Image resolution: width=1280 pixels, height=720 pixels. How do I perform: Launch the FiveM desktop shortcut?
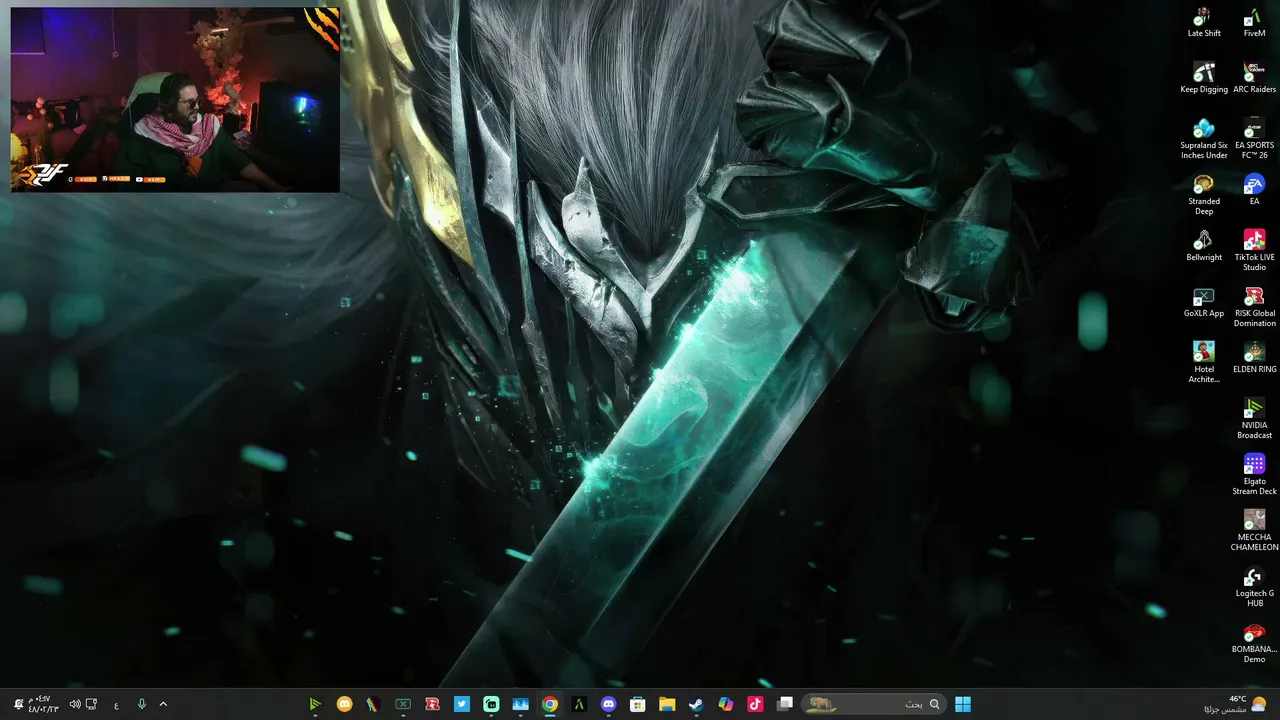pos(1254,22)
